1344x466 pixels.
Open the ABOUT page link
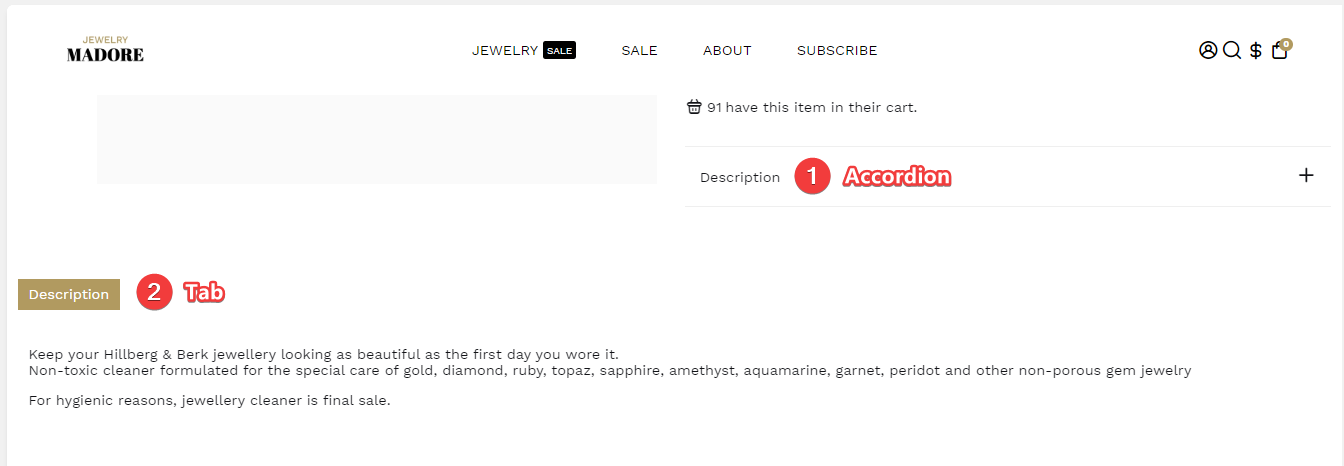click(727, 51)
